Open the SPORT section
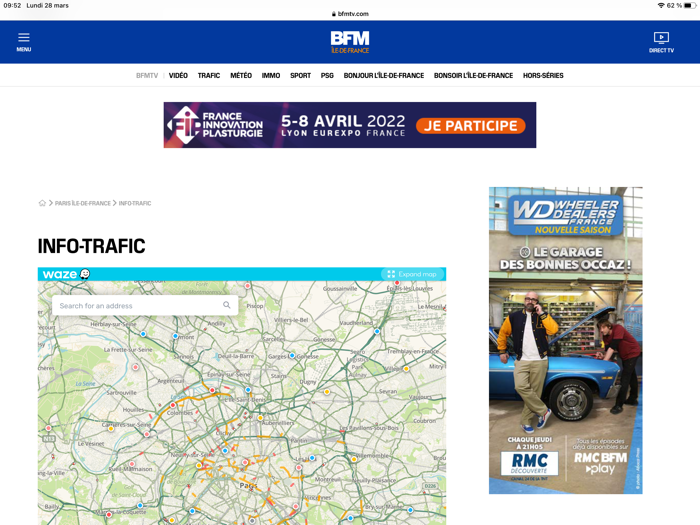This screenshot has width=700, height=525. point(300,75)
